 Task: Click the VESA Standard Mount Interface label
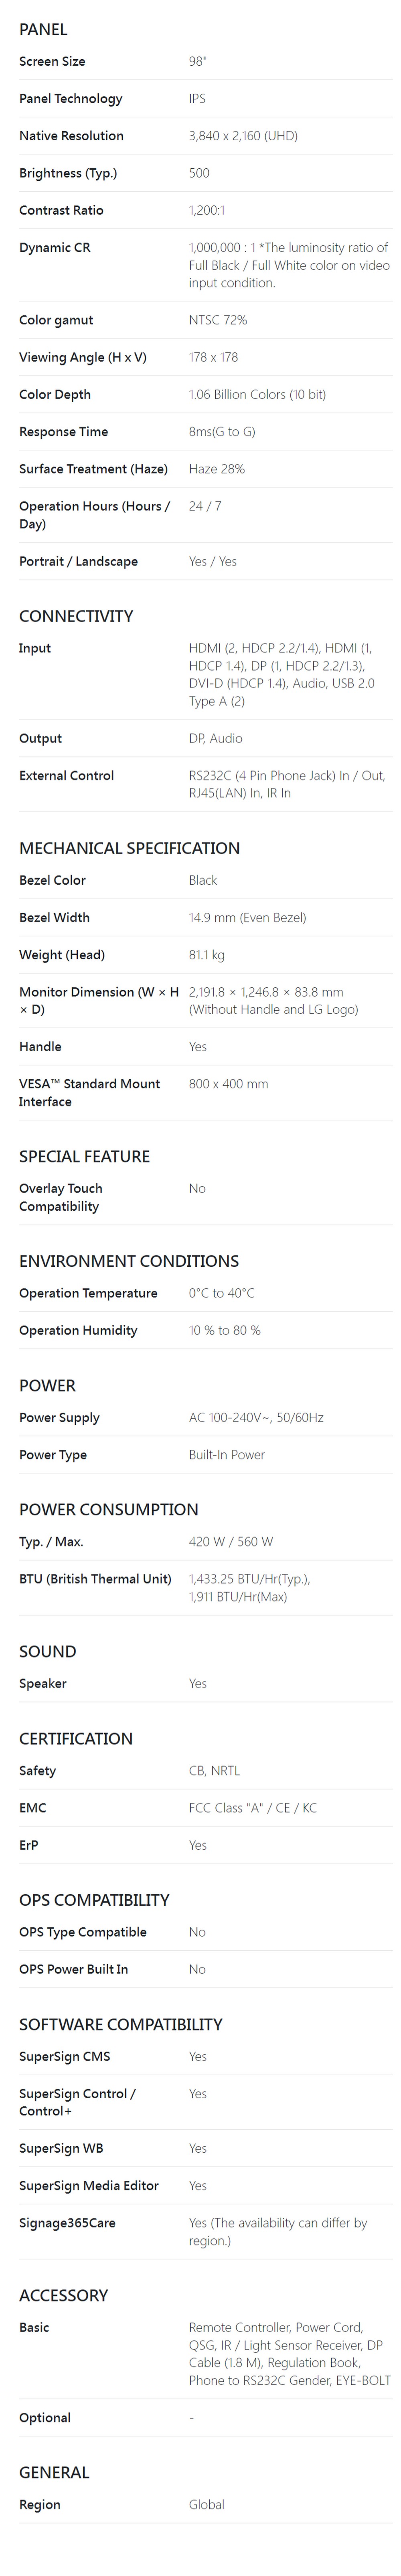(89, 1092)
